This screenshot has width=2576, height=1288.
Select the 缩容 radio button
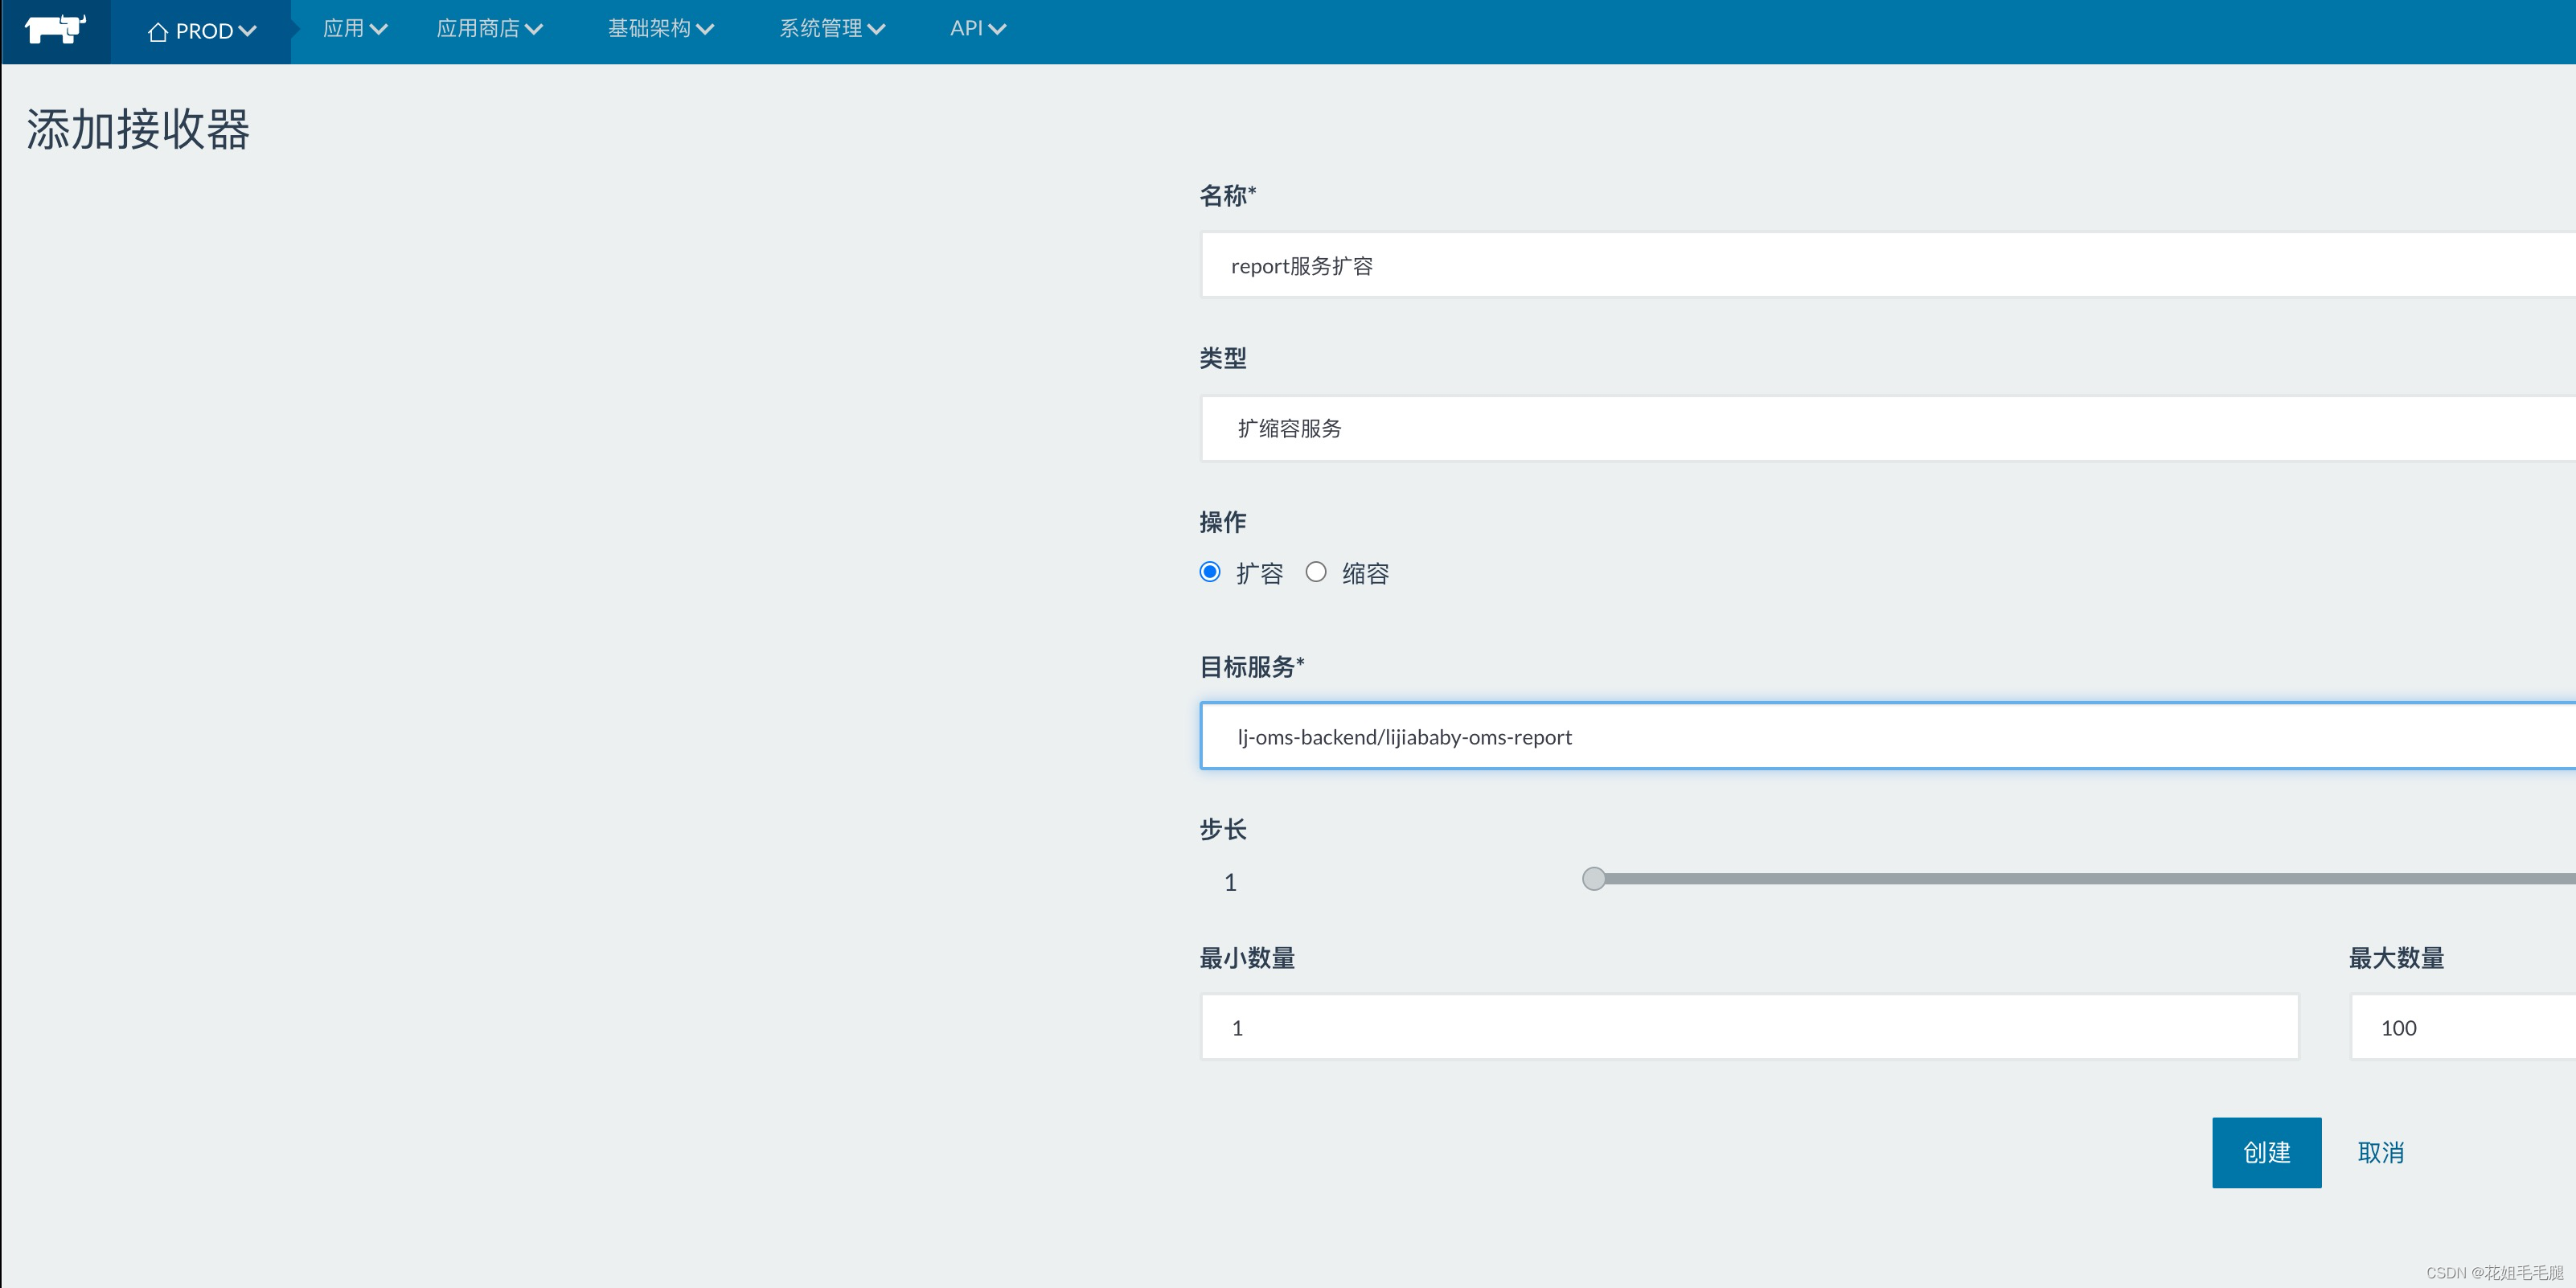[1316, 572]
